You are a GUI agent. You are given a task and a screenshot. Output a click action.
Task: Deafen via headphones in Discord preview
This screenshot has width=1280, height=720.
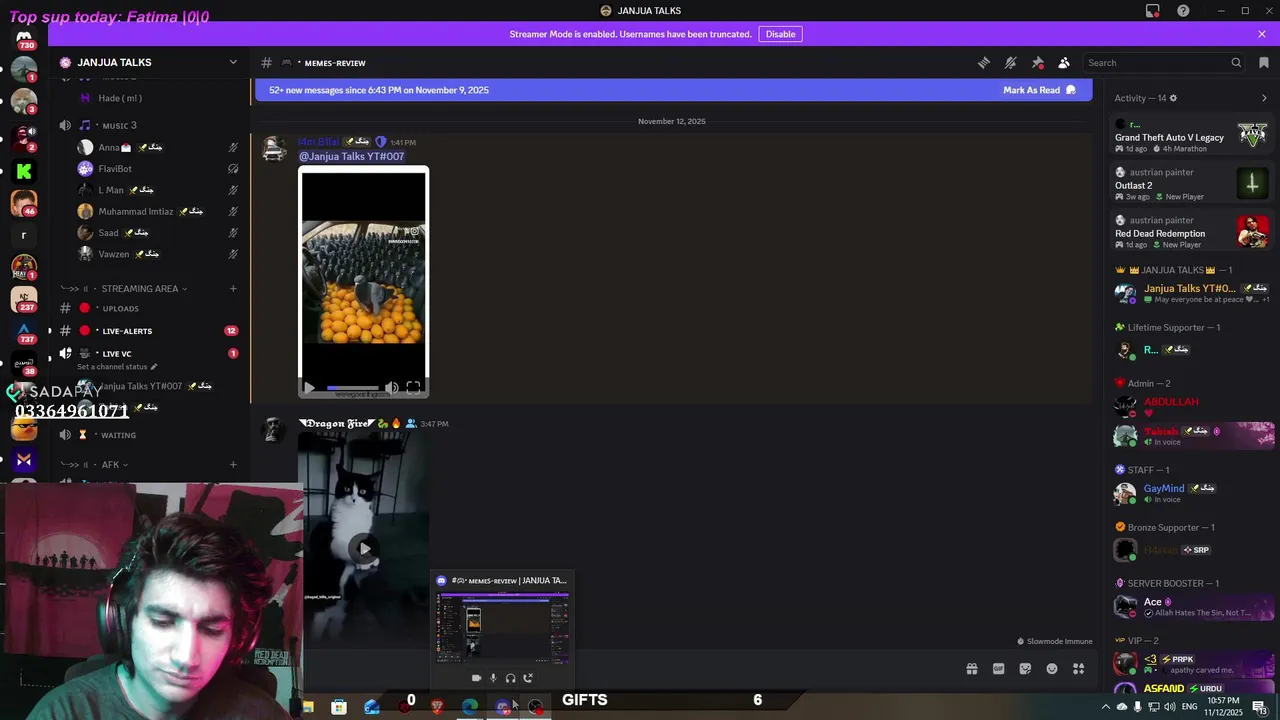(510, 678)
